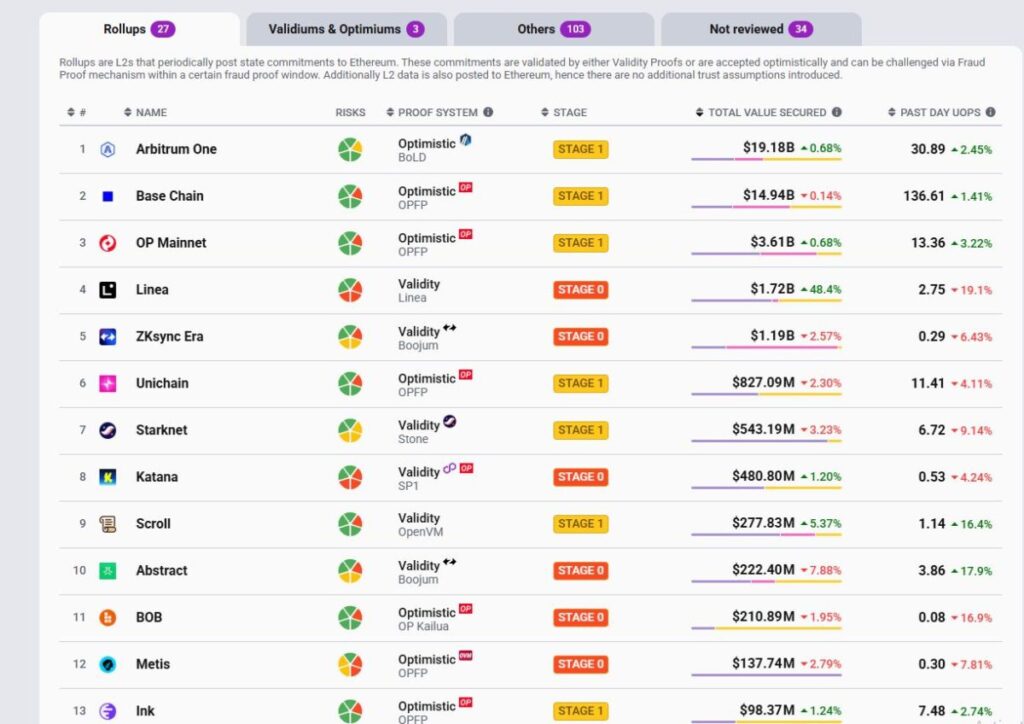Click the ZK stack arrows badge in Abstract row
This screenshot has height=724, width=1024.
tap(449, 561)
